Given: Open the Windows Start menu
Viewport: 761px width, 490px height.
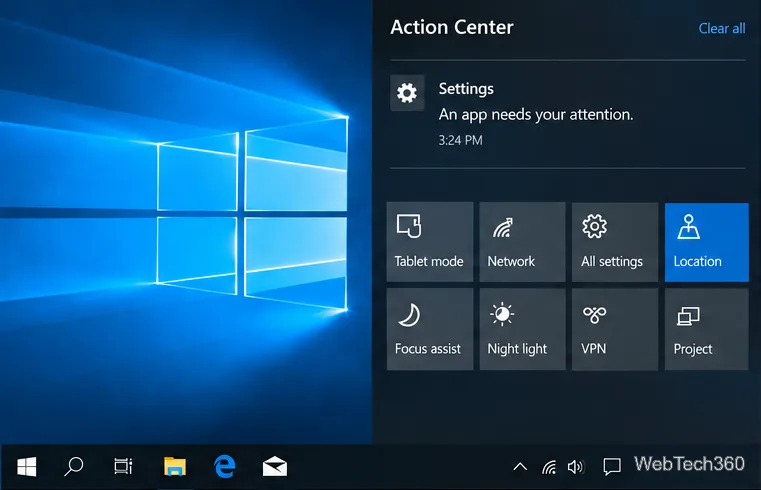Looking at the screenshot, I should pyautogui.click(x=27, y=467).
